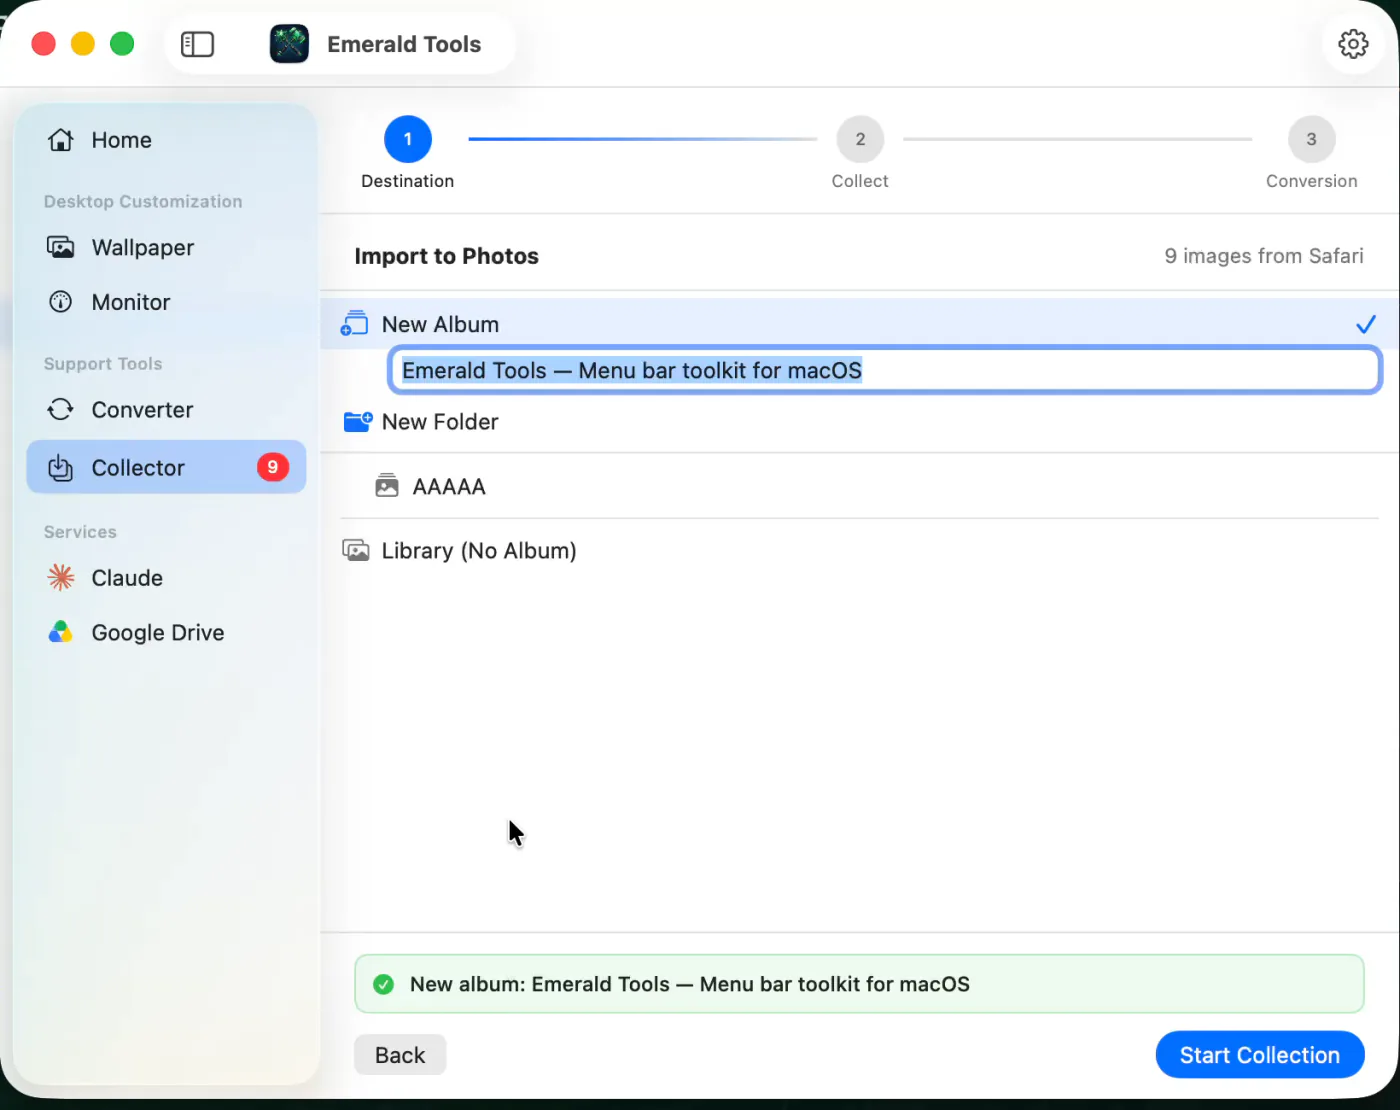Select the Collector download icon
Image resolution: width=1400 pixels, height=1110 pixels.
coord(61,467)
